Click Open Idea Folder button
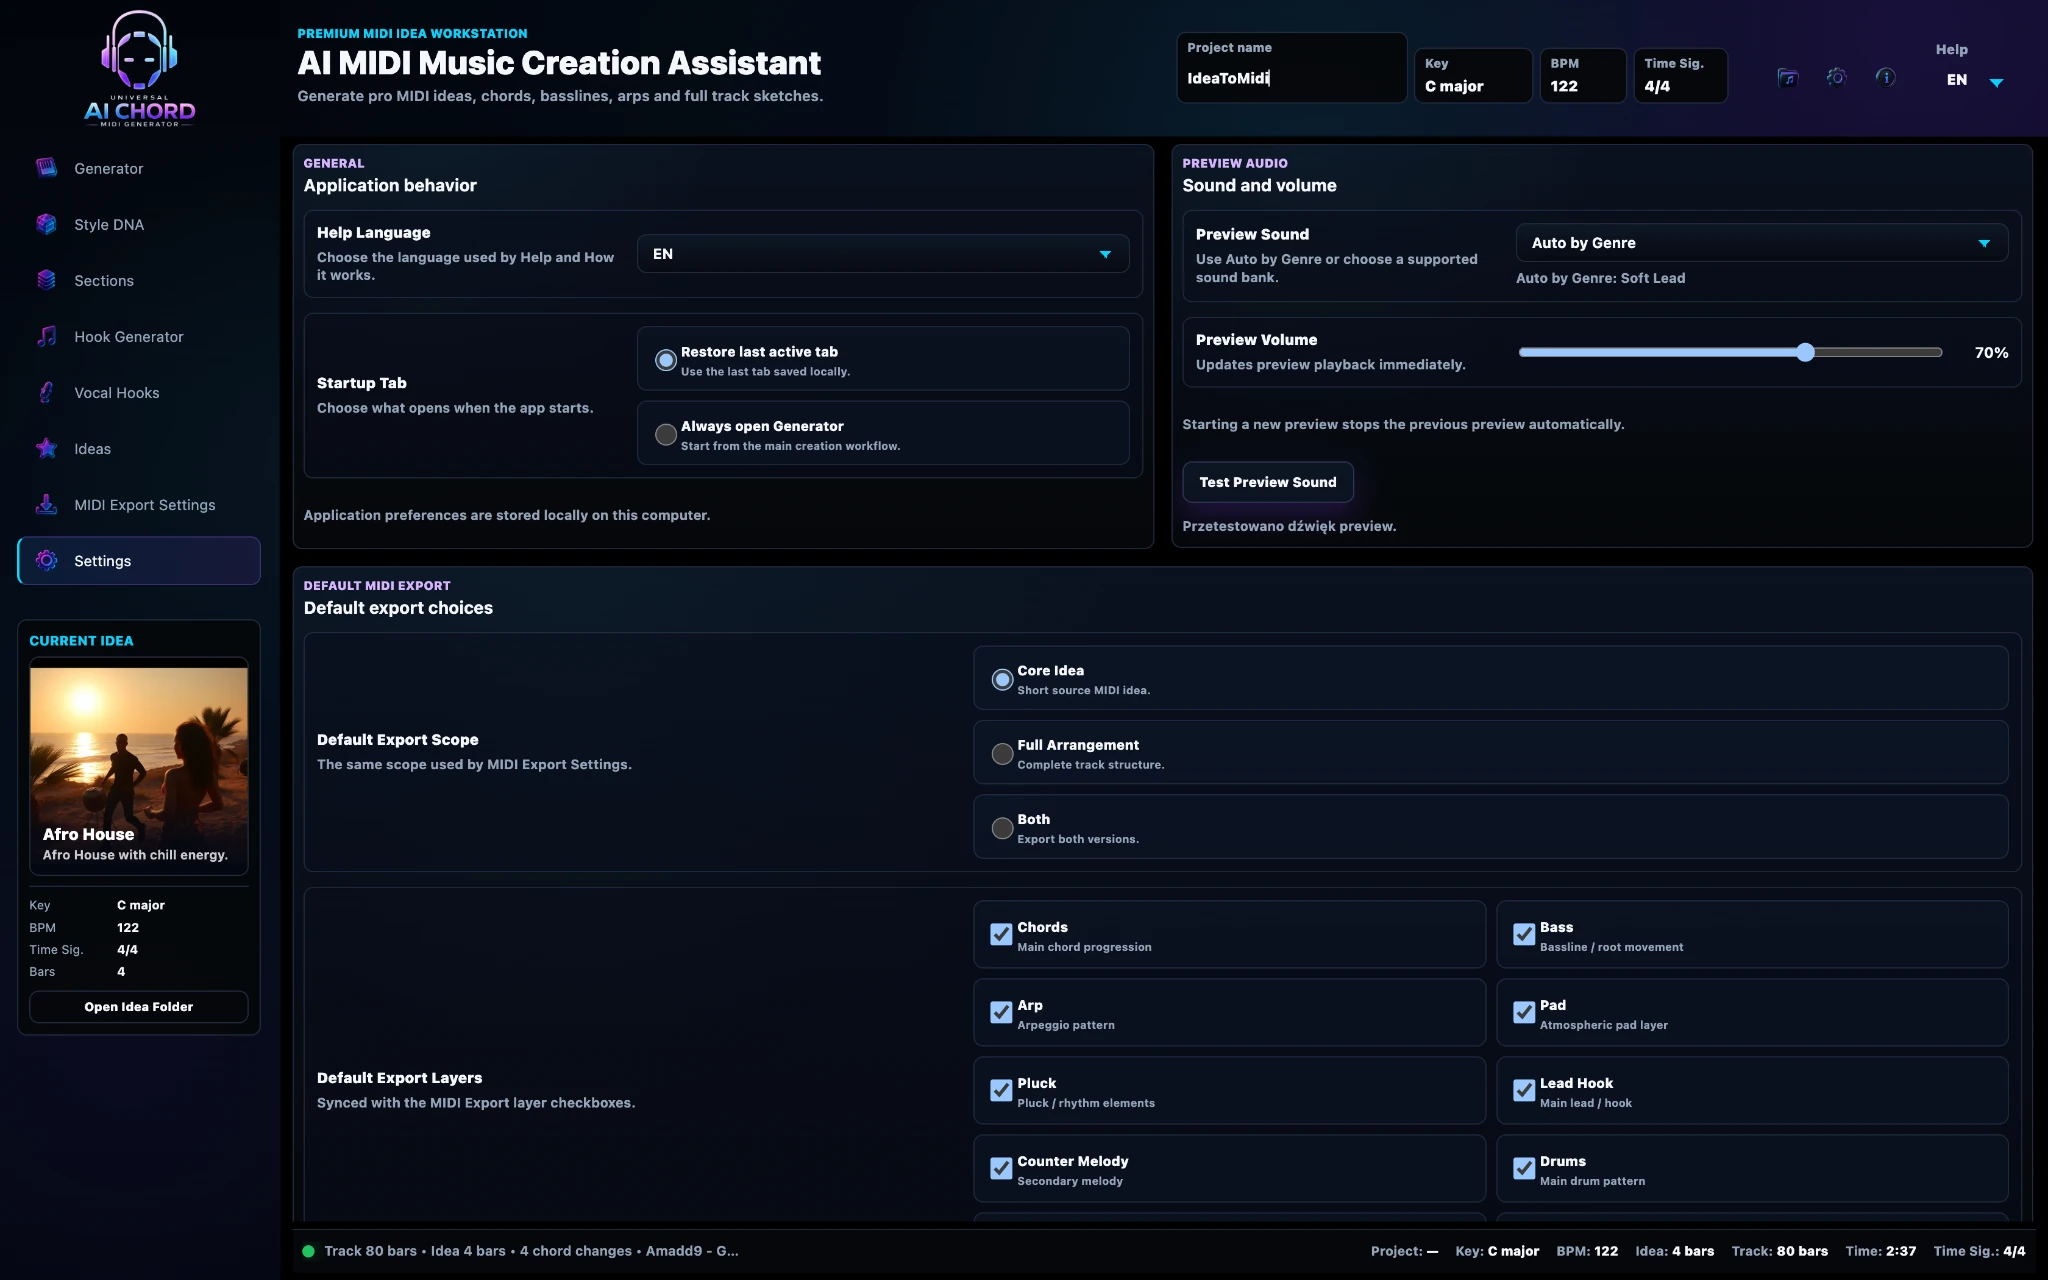Viewport: 2048px width, 1280px height. click(139, 1007)
